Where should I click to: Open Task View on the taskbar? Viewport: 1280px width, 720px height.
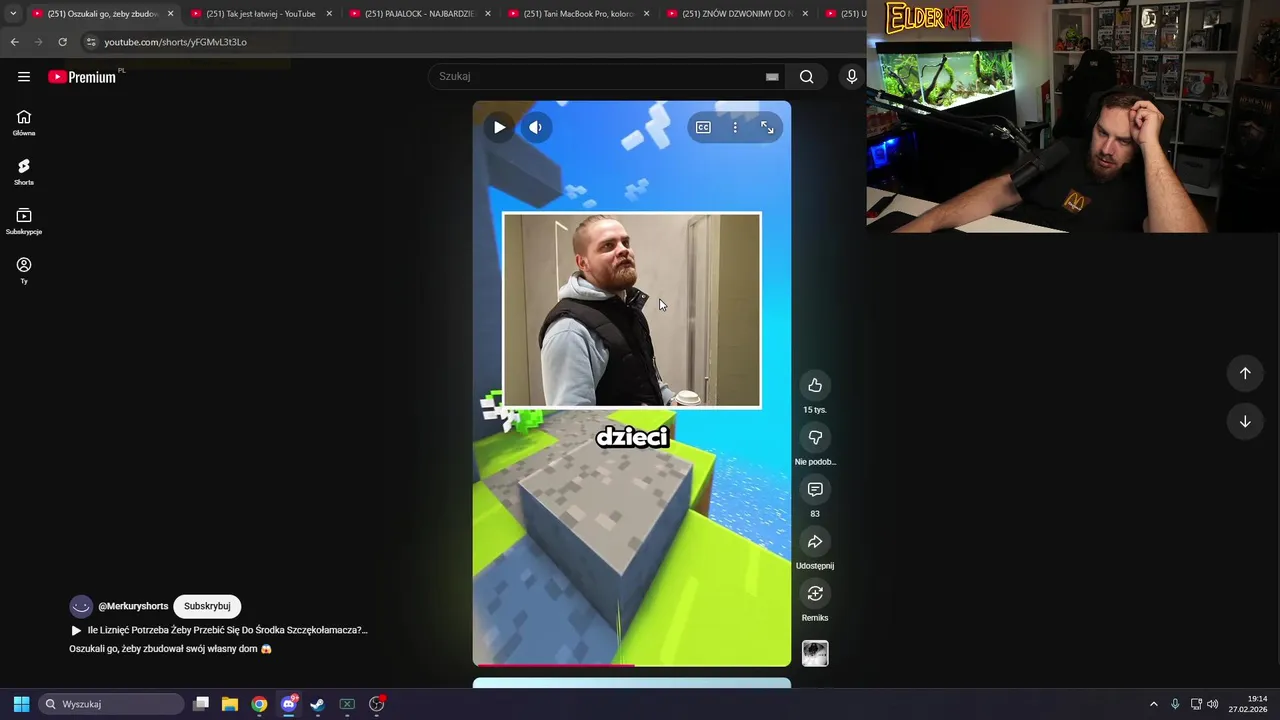click(x=201, y=704)
